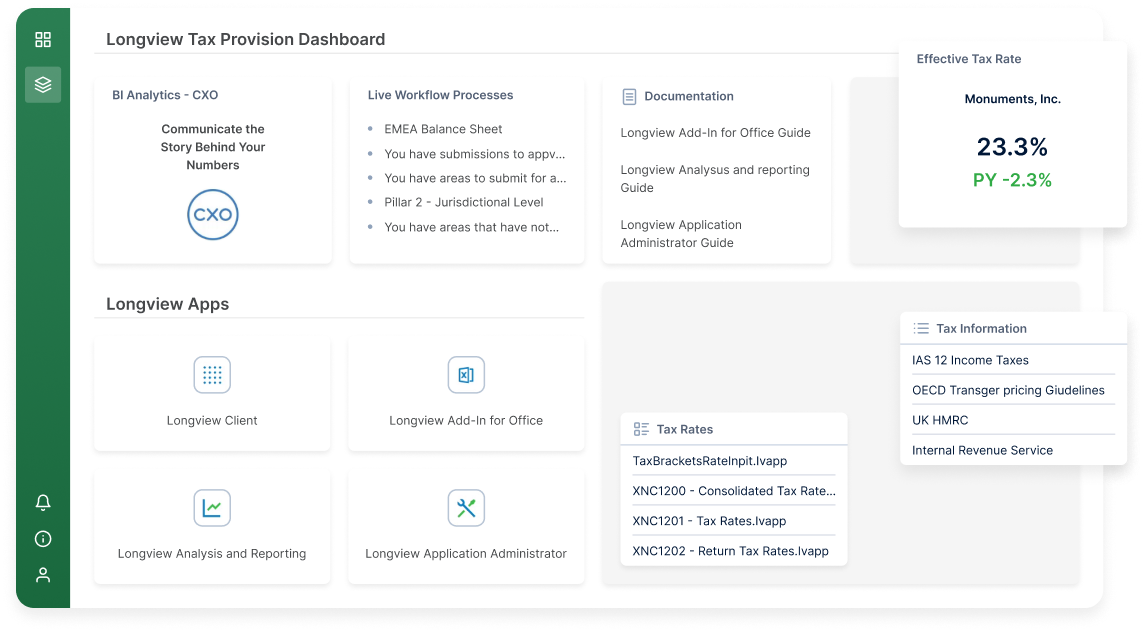Click the Effective Tax Rate 23.3% card

pyautogui.click(x=1013, y=134)
